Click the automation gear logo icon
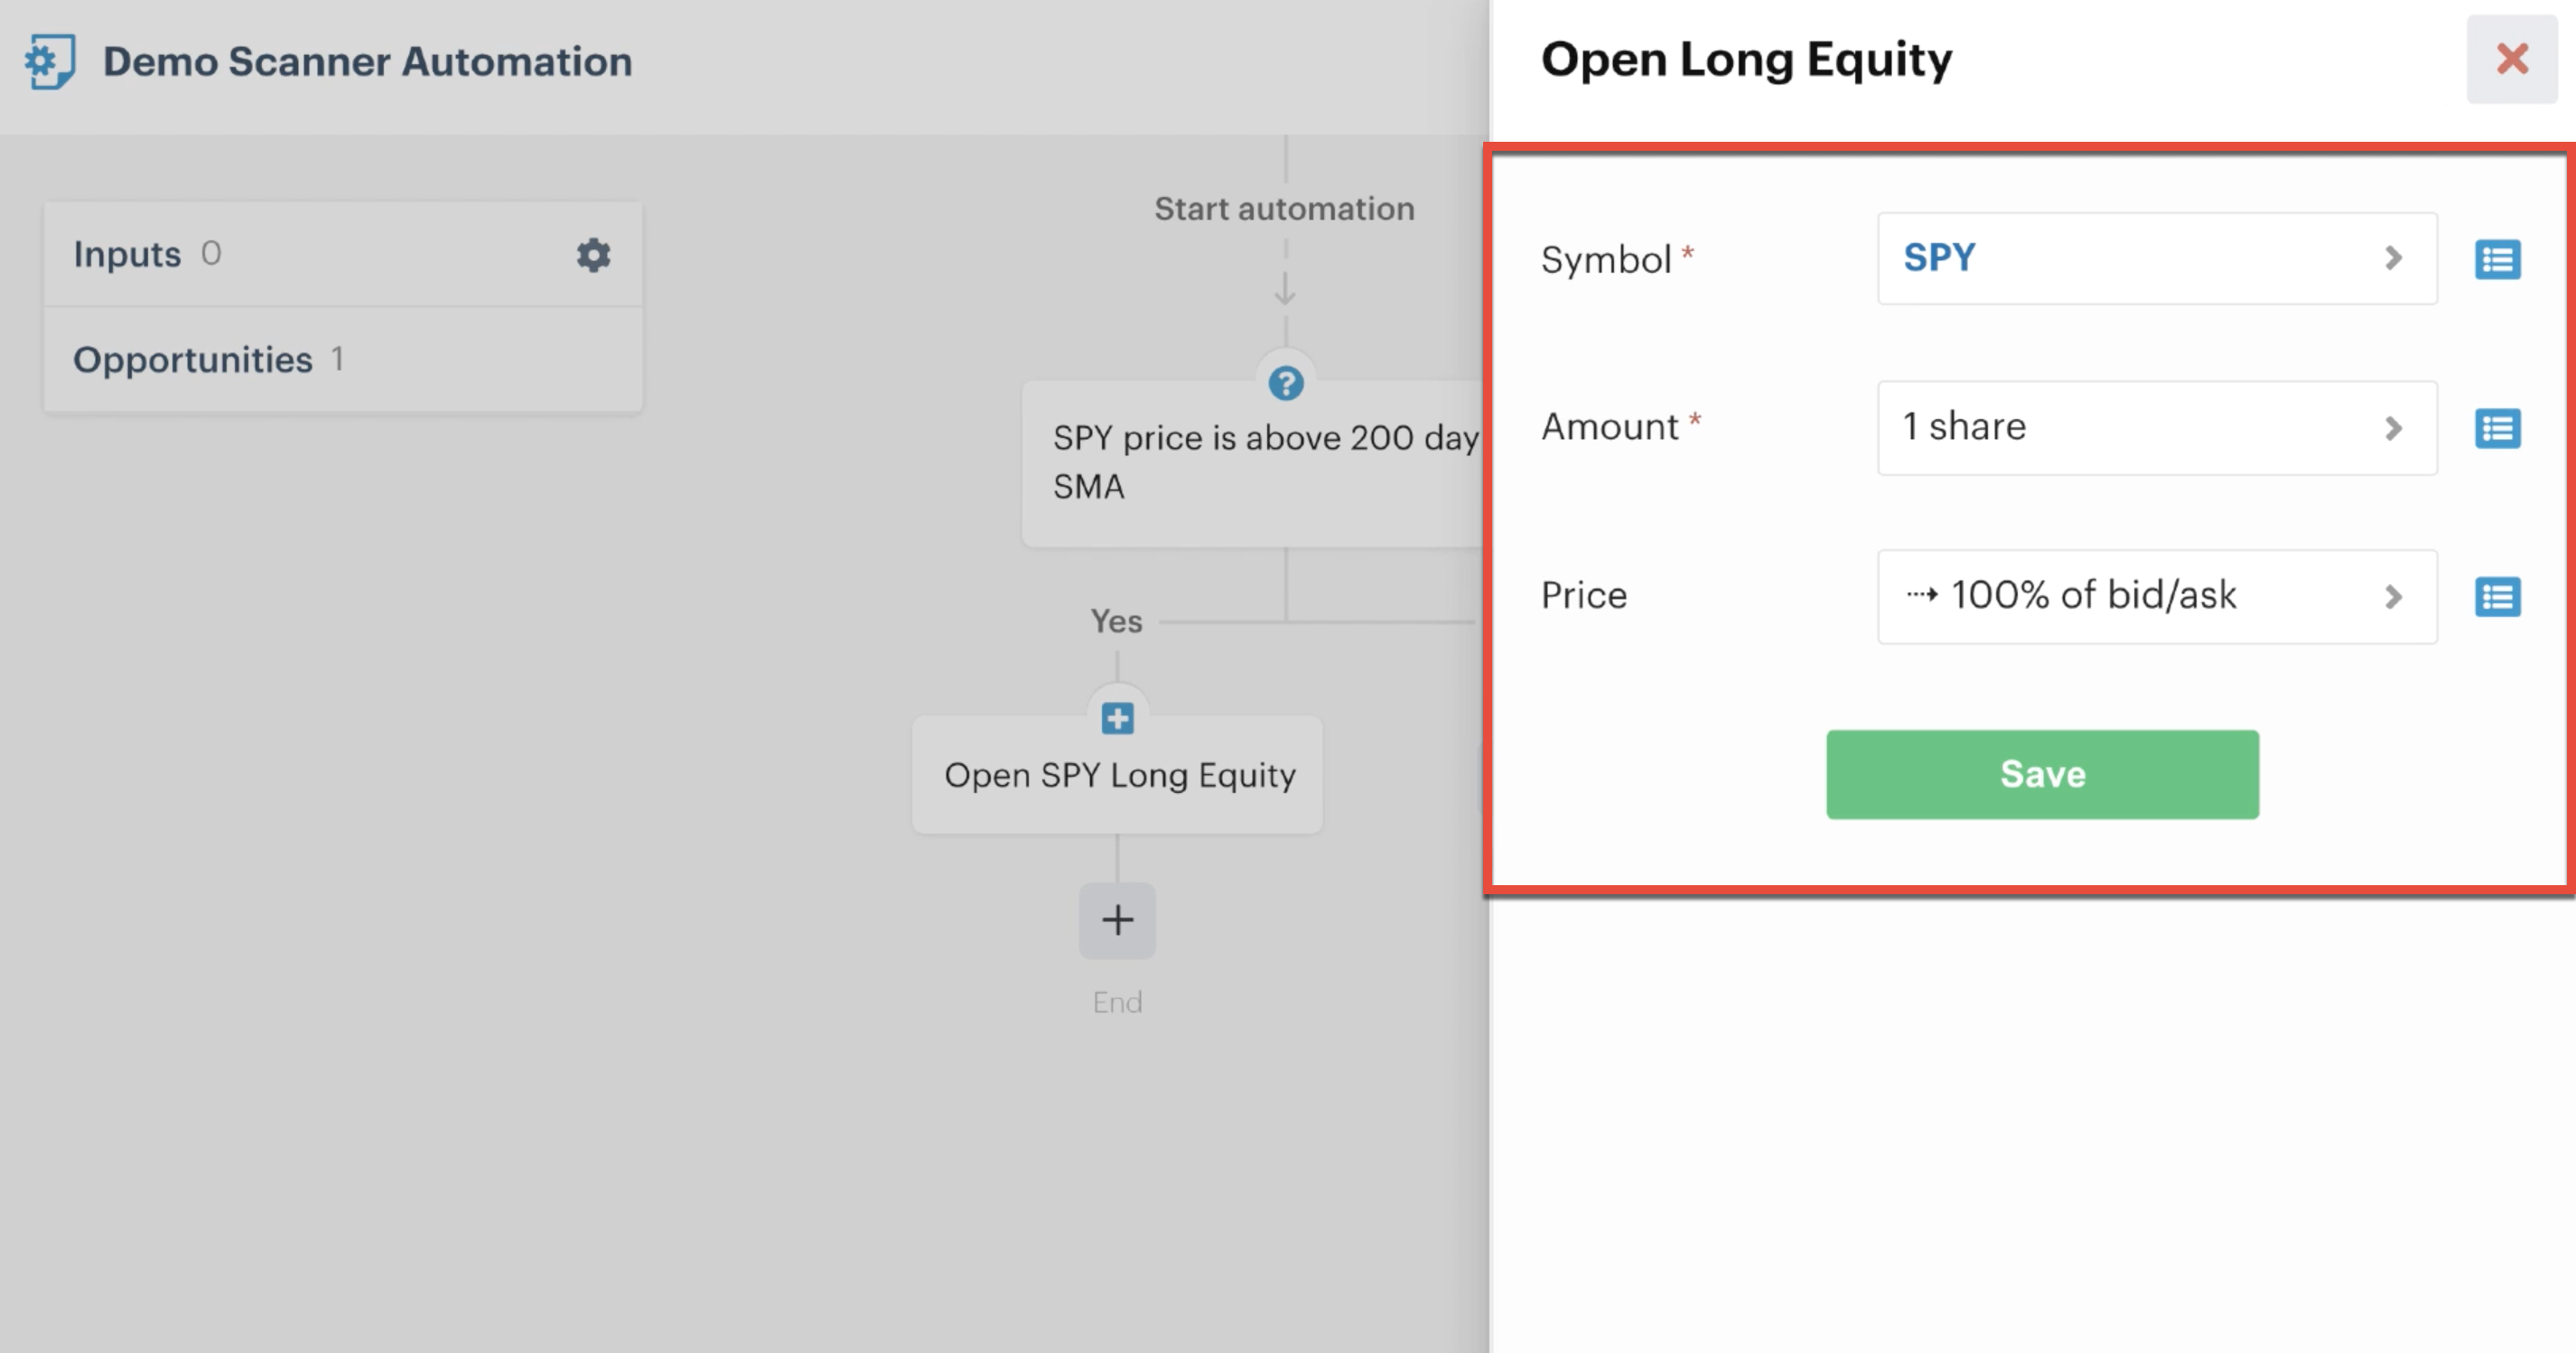 click(50, 62)
